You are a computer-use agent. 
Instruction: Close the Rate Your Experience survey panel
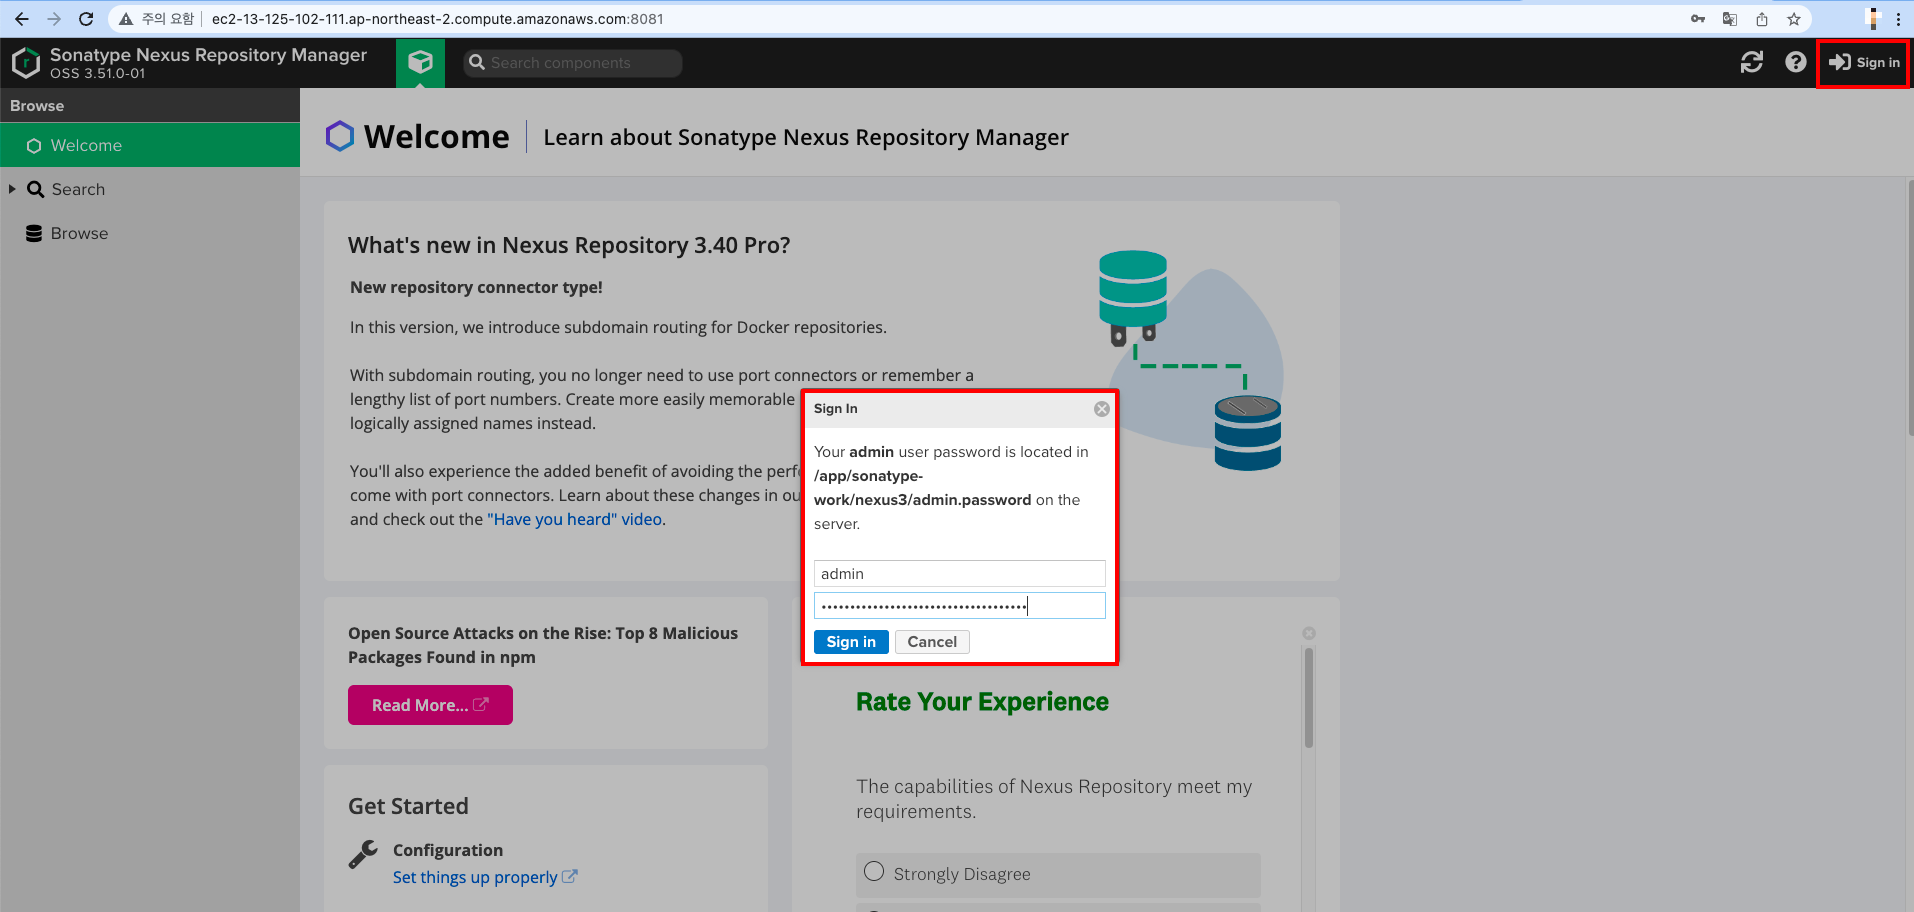pos(1309,633)
